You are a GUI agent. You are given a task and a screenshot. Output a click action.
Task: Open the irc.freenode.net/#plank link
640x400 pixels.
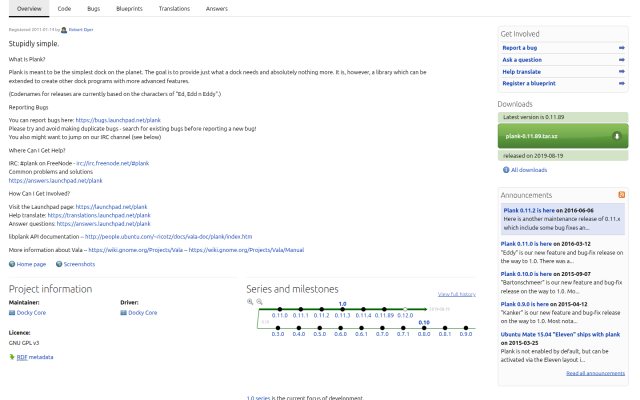[x=113, y=163]
